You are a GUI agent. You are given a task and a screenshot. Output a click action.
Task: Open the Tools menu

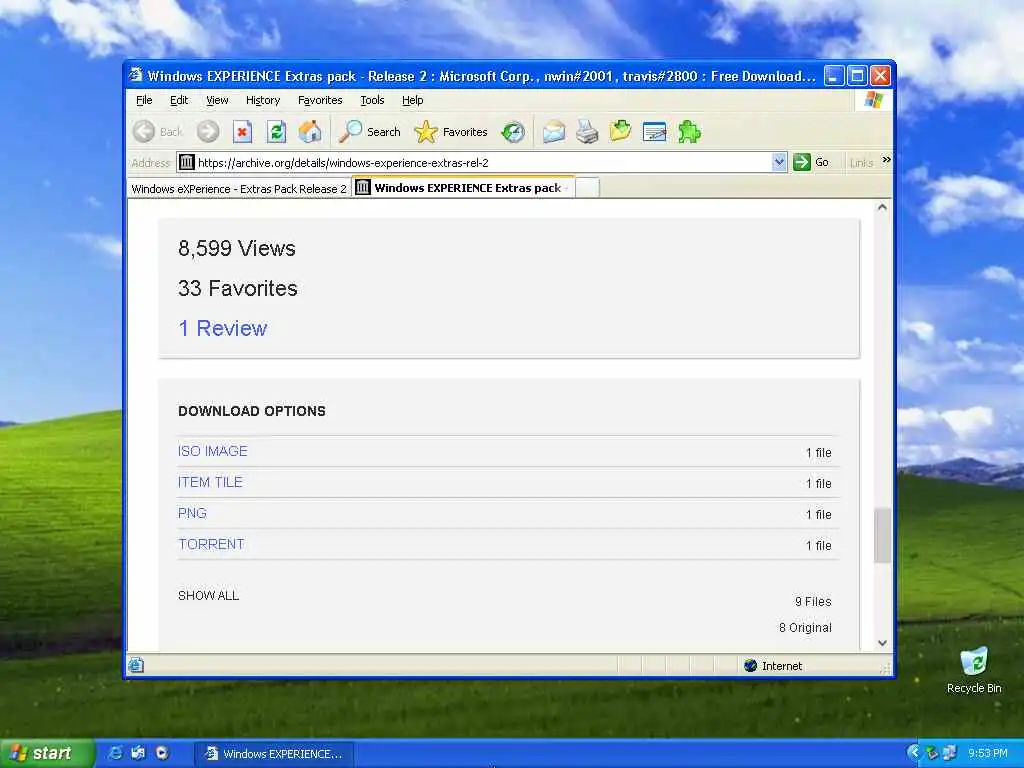[x=372, y=100]
